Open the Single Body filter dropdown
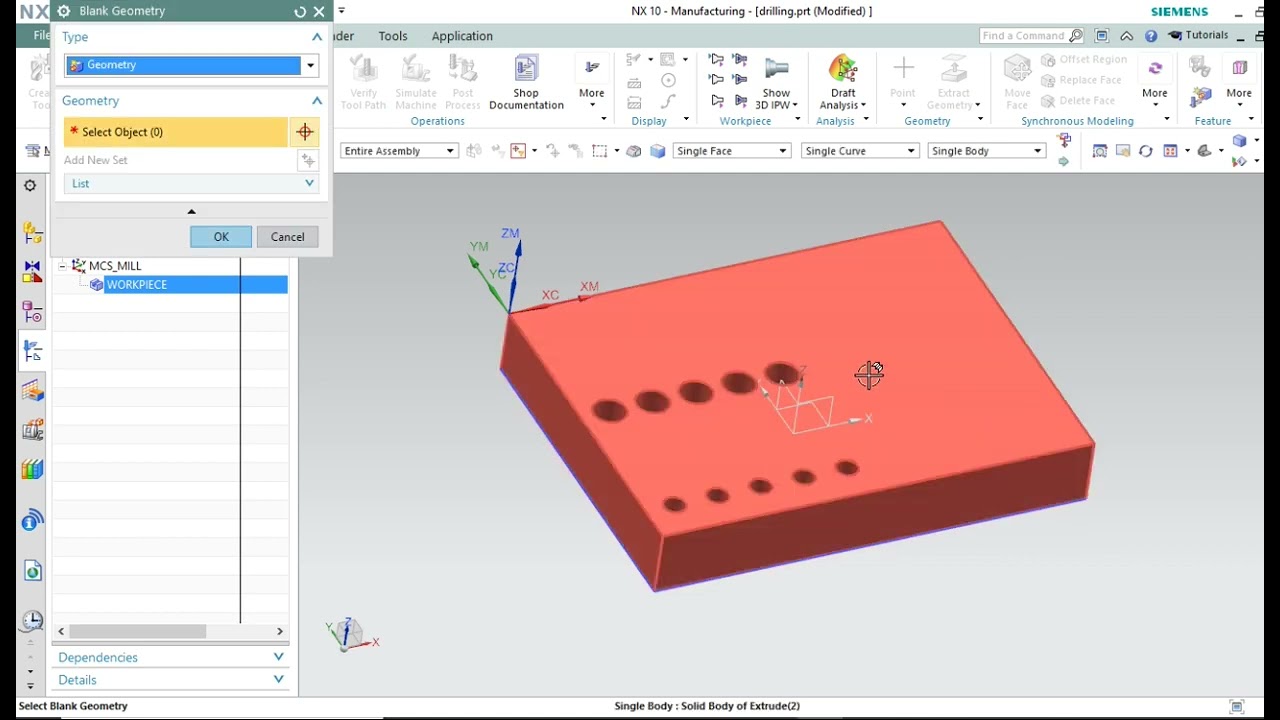Image resolution: width=1280 pixels, height=720 pixels. pos(987,151)
